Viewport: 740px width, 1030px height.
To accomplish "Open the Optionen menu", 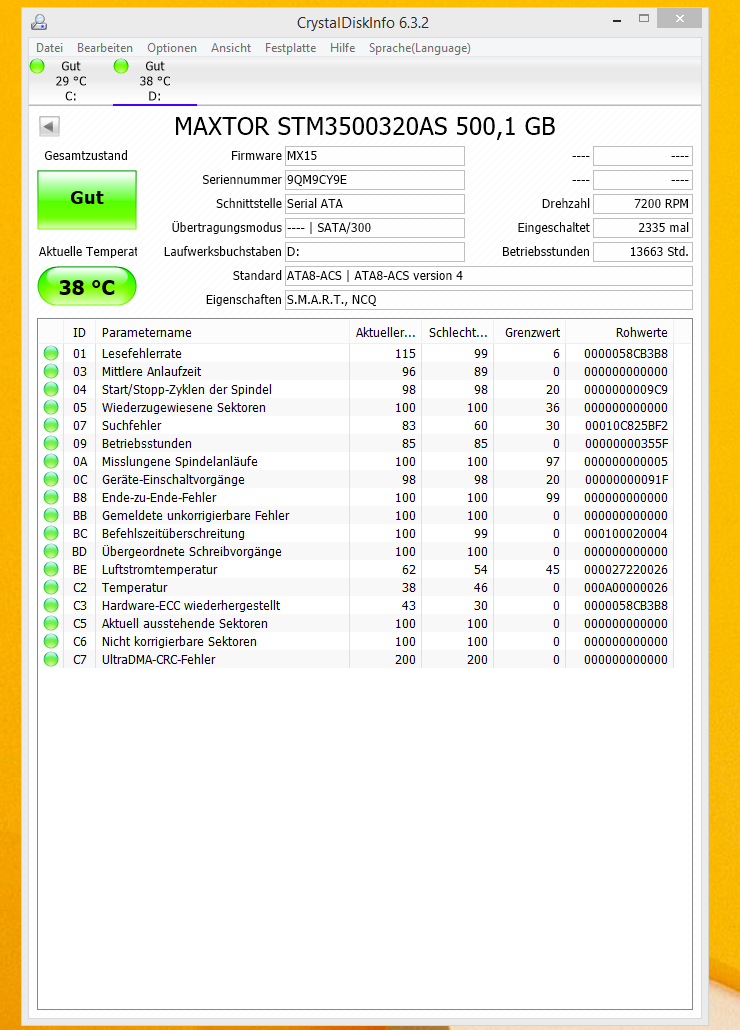I will pos(172,48).
